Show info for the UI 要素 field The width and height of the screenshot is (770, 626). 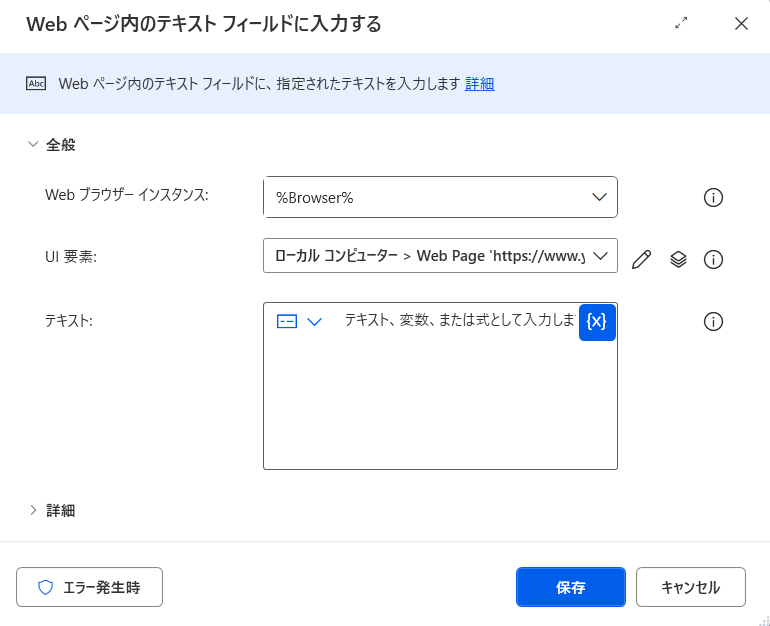pyautogui.click(x=713, y=260)
